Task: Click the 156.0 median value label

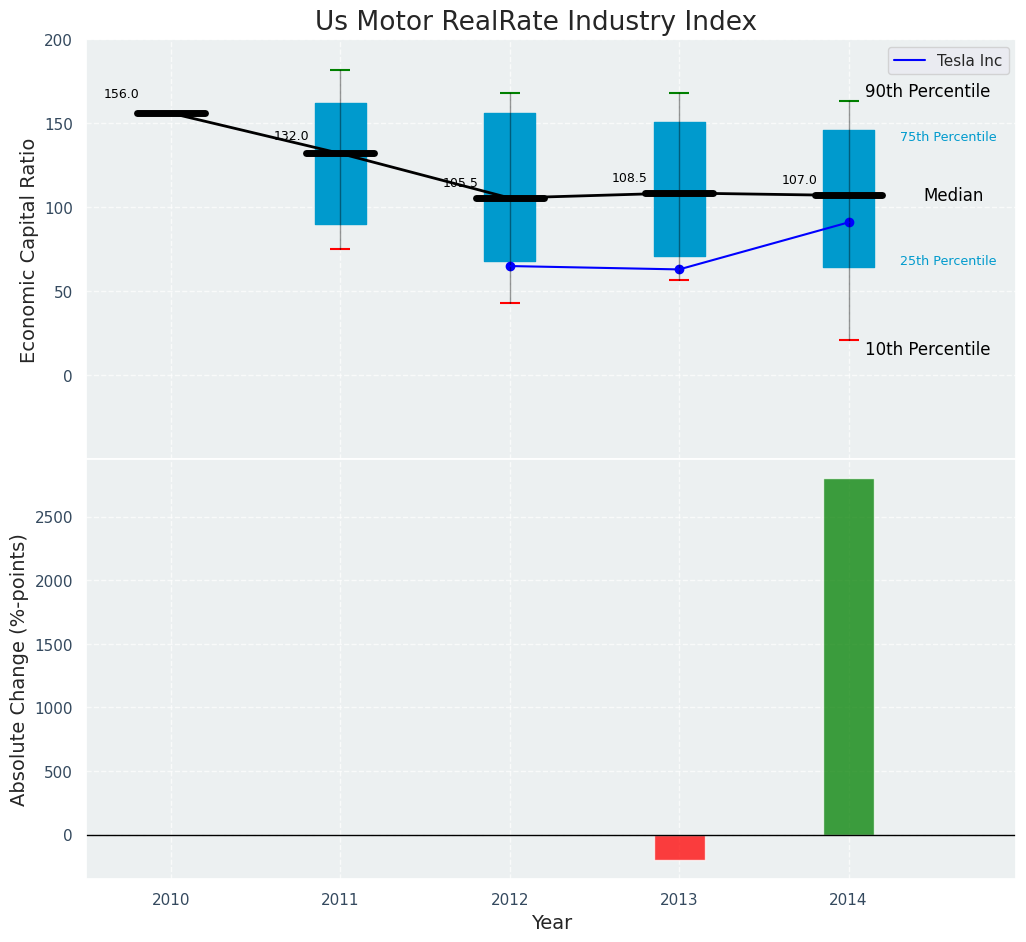Action: click(x=121, y=95)
